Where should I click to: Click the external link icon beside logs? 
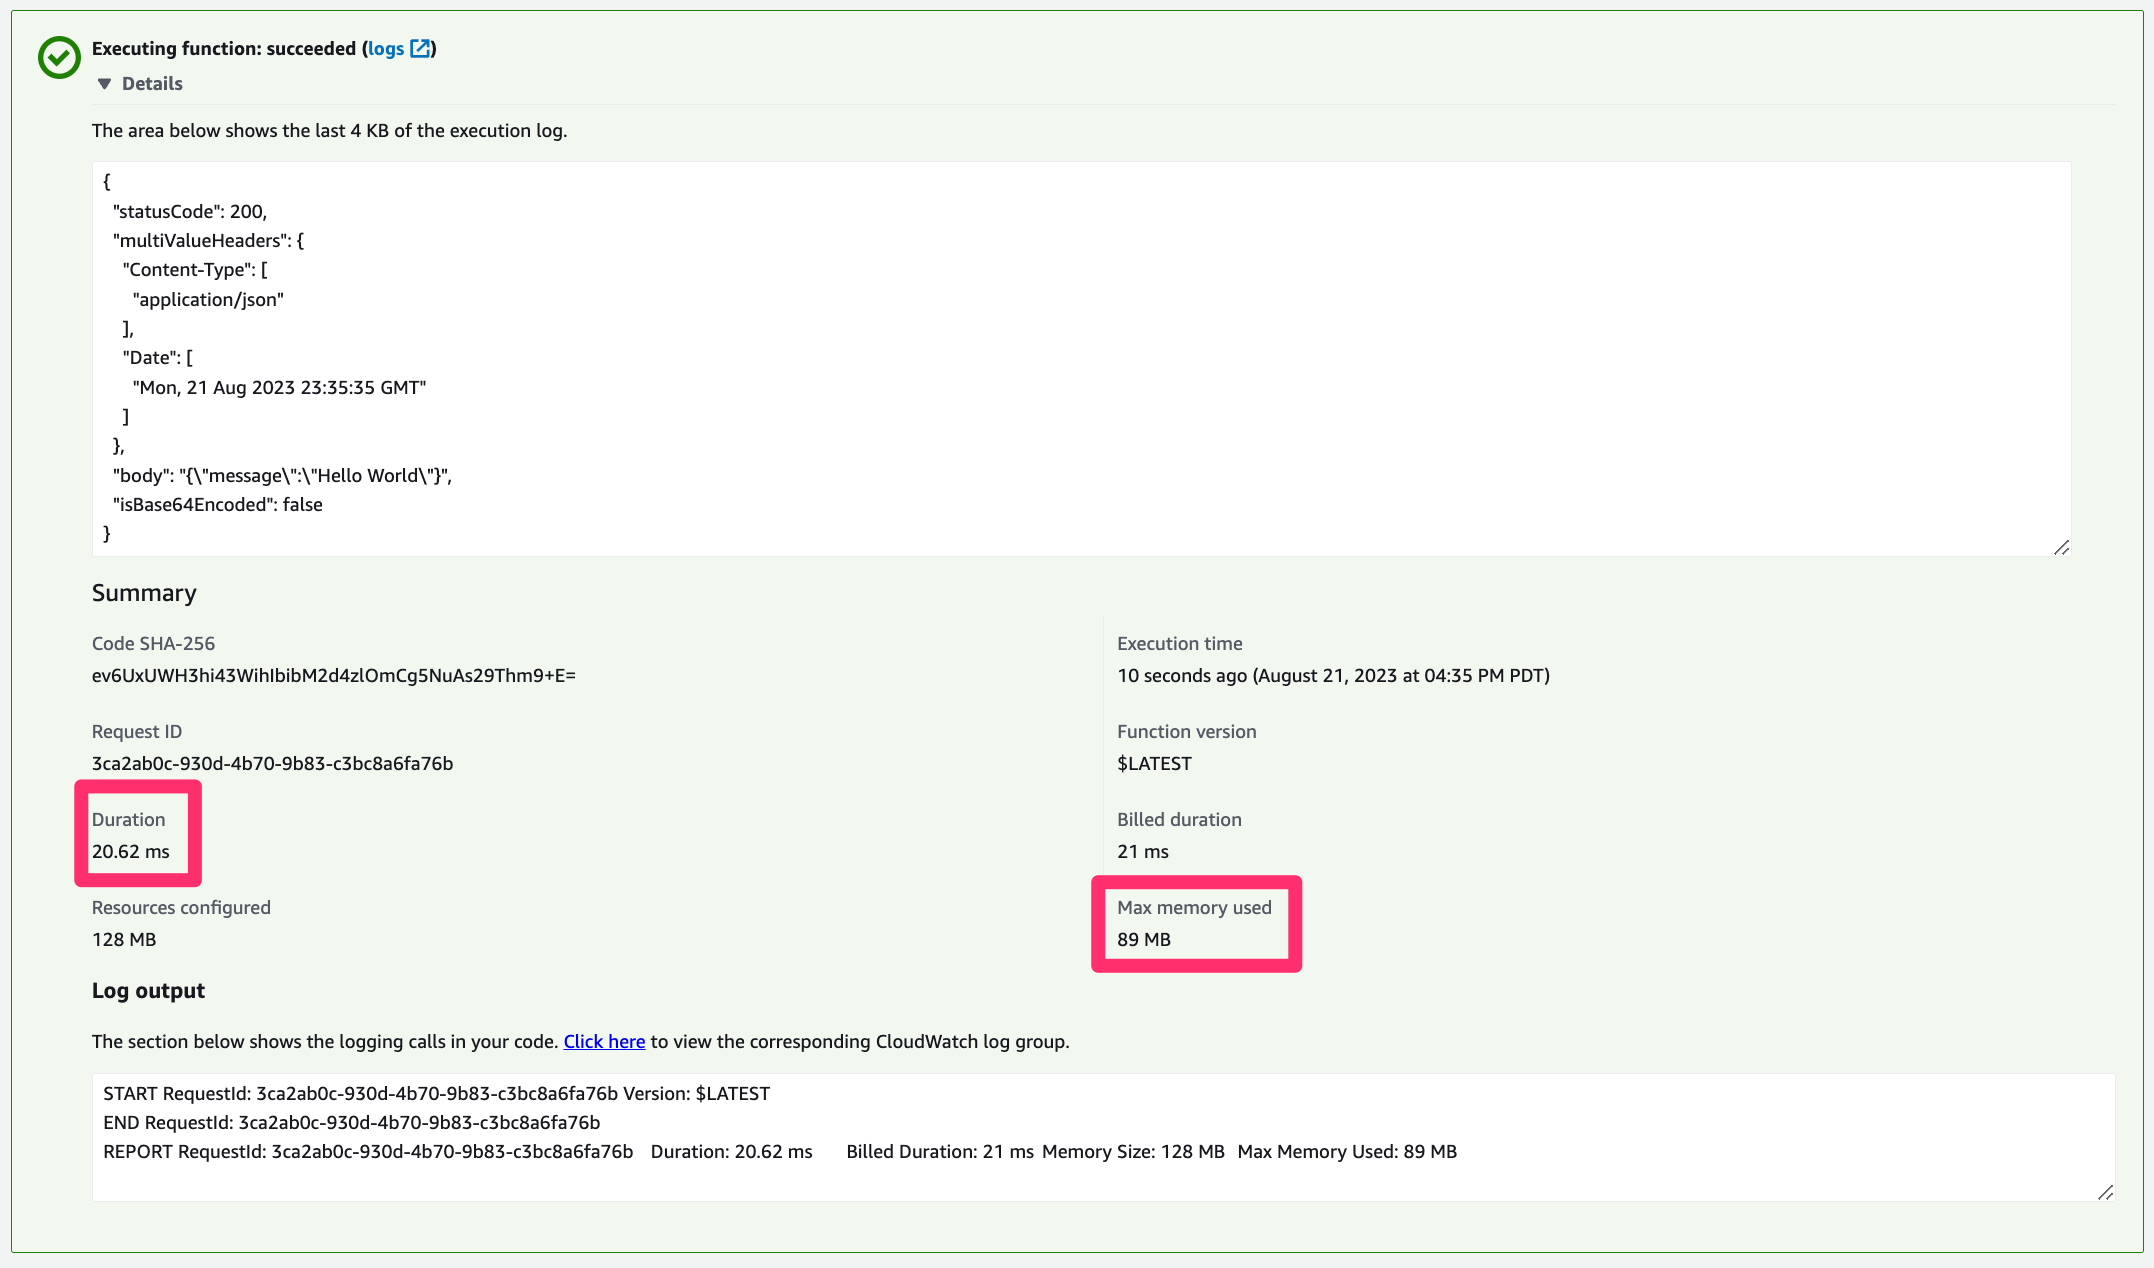tap(420, 48)
